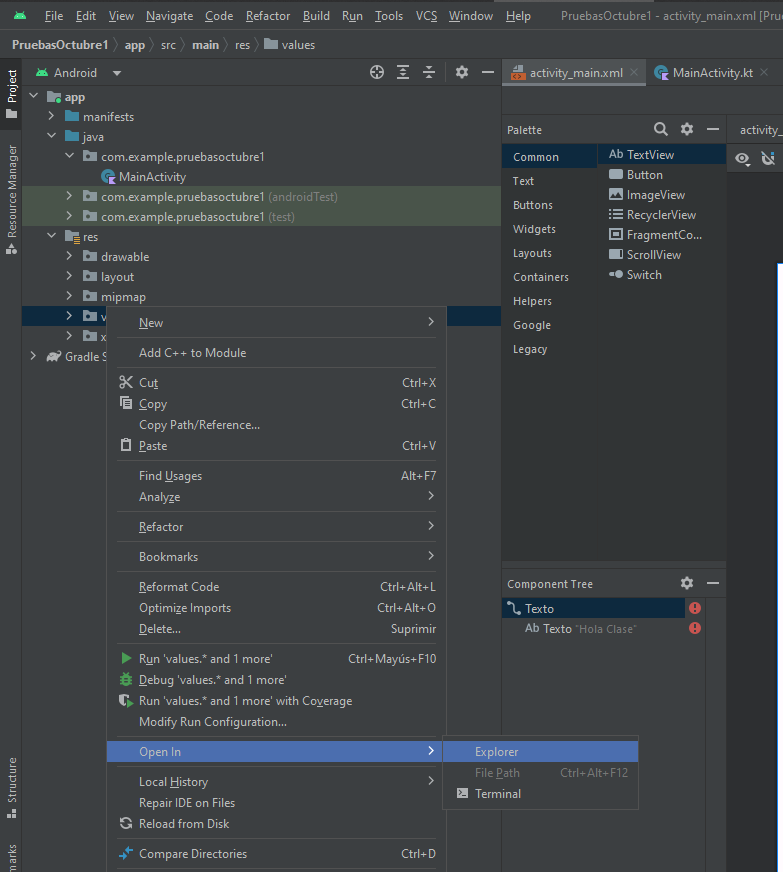
Task: Switch to the MainActivity.kt tab
Action: (x=712, y=73)
